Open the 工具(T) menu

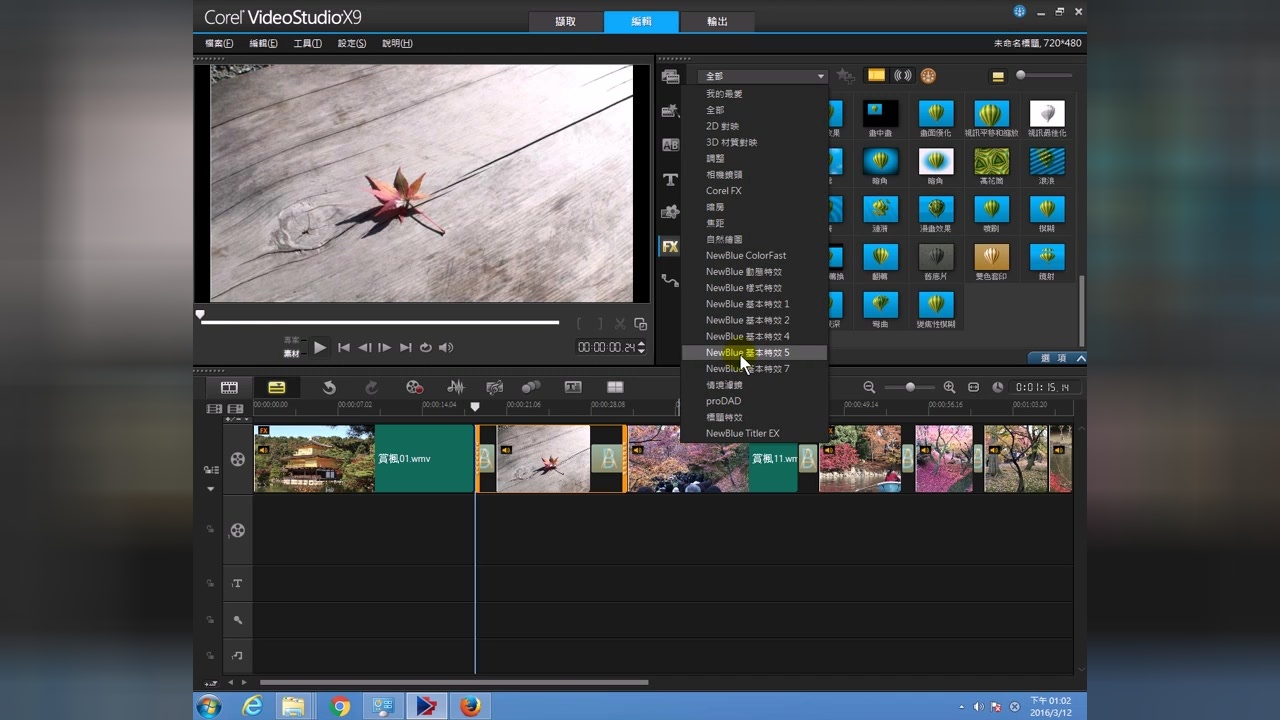(307, 43)
